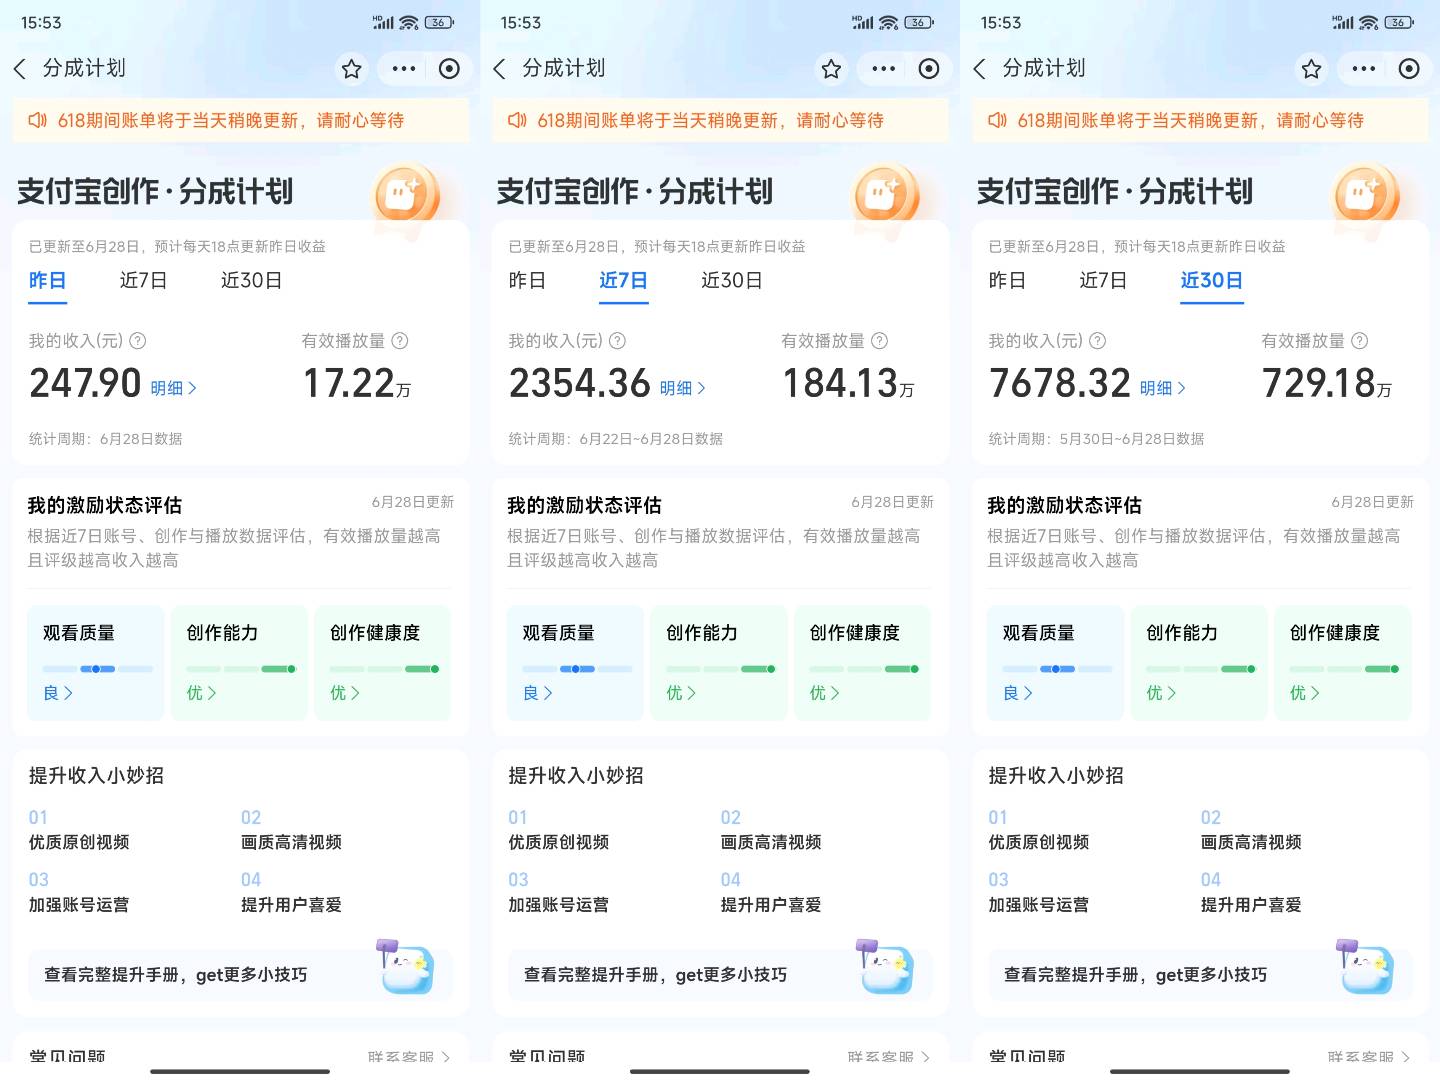
Task: Open 明细 link beside 247.90
Action: [x=174, y=388]
